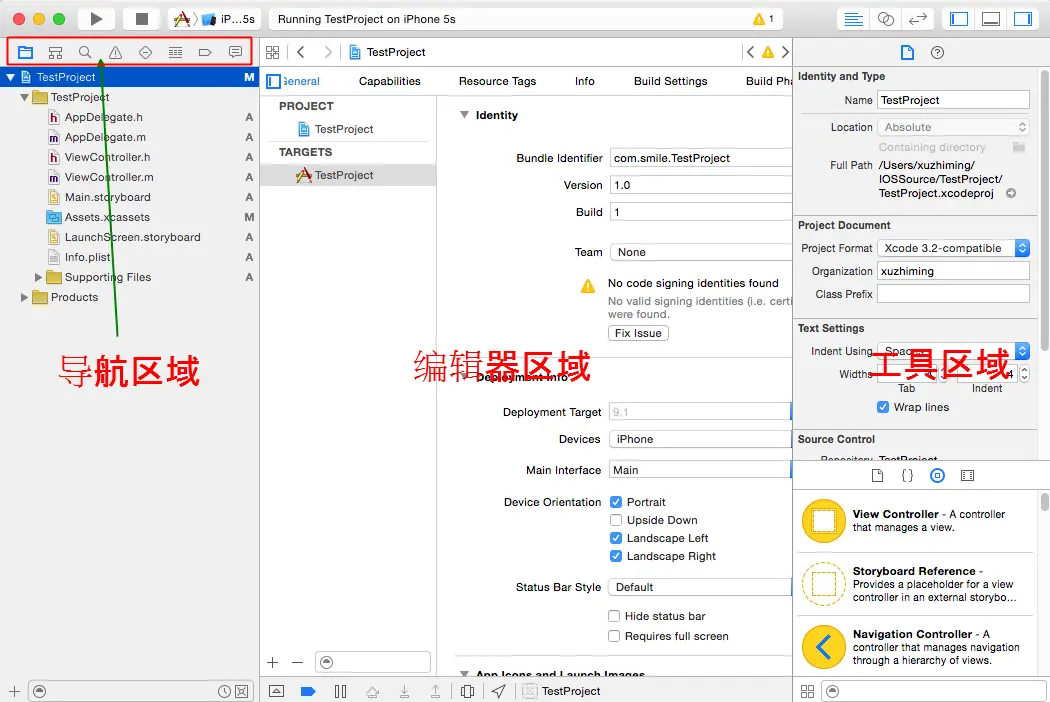Show the Media library
This screenshot has width=1050, height=702.
tap(968, 476)
